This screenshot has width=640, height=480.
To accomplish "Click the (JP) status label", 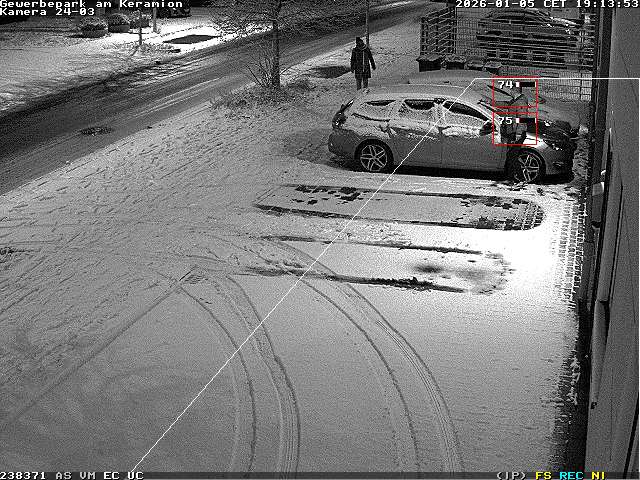I will tap(510, 475).
